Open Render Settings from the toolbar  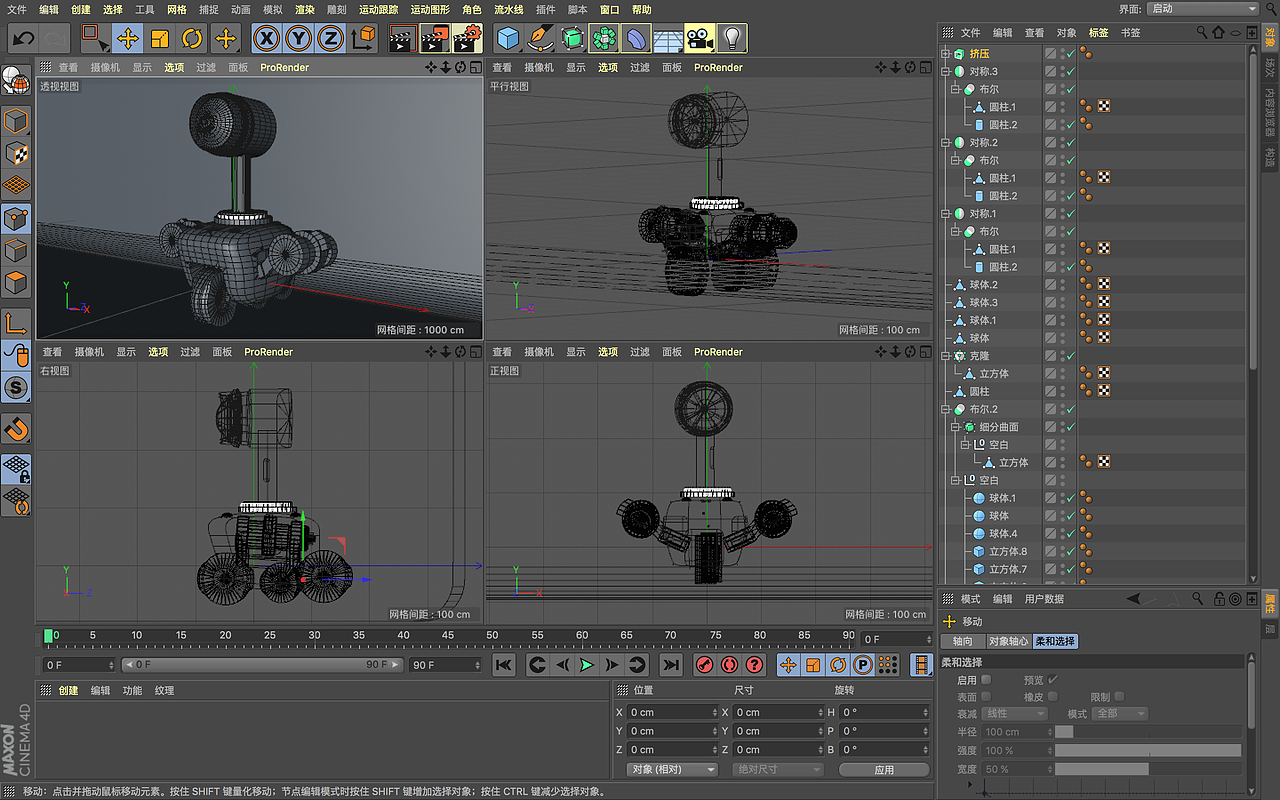pos(465,37)
